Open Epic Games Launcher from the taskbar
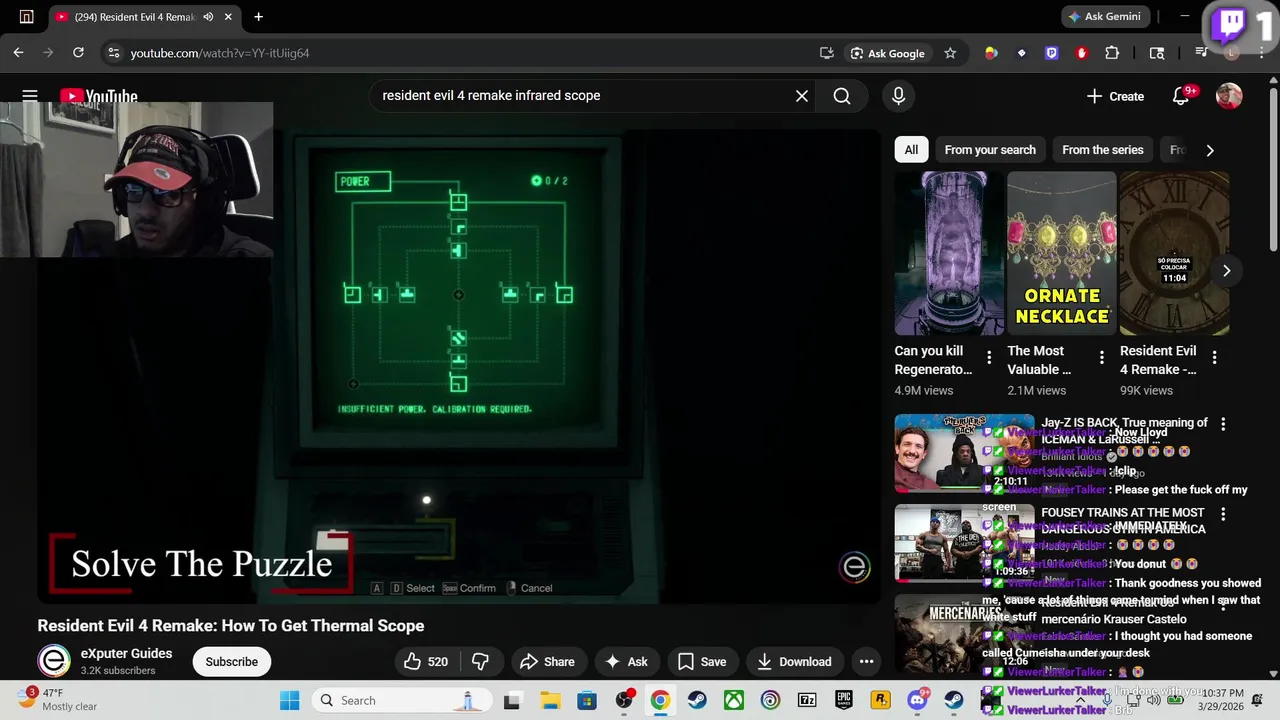Viewport: 1280px width, 720px height. tap(844, 700)
